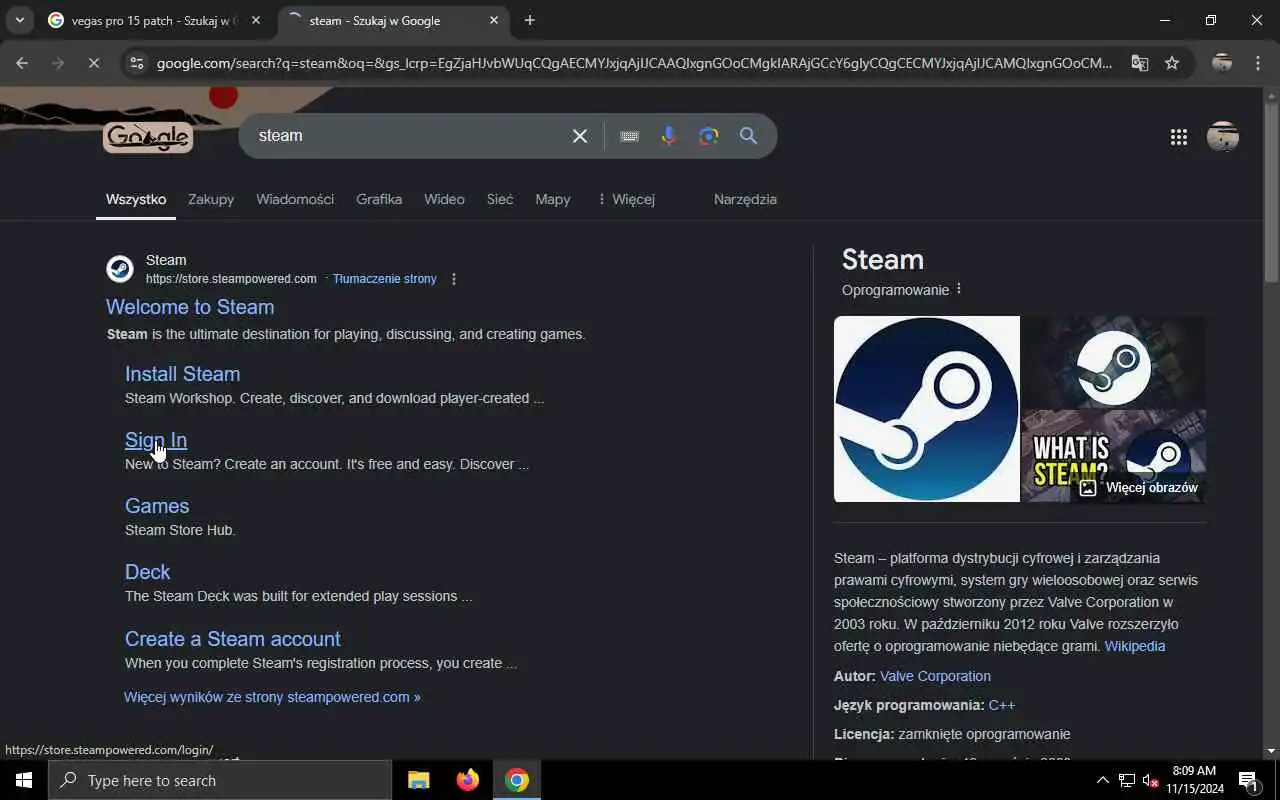This screenshot has height=800, width=1280.
Task: Switch to the Grafika tab
Action: [x=379, y=199]
